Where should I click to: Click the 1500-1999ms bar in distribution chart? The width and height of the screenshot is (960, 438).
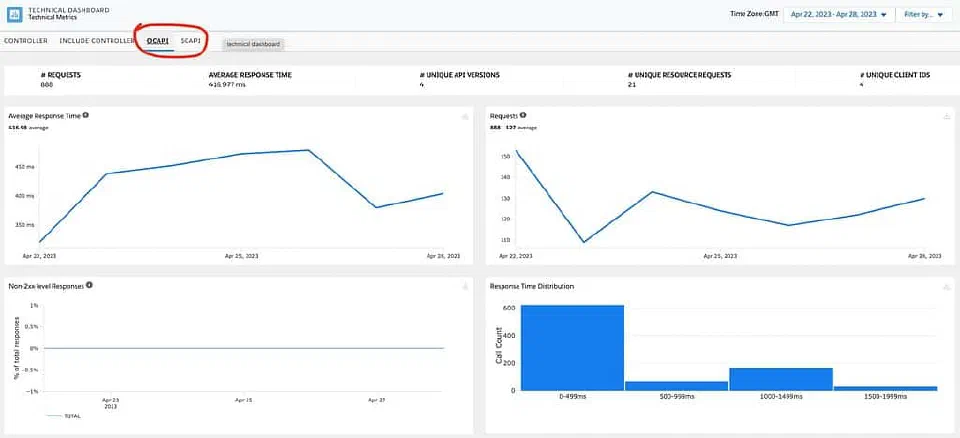coord(885,388)
